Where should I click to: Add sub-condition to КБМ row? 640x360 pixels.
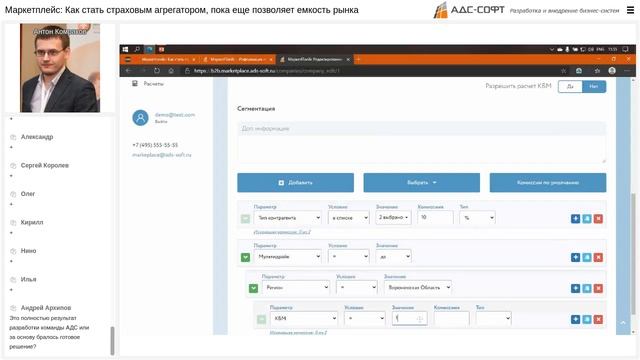[x=575, y=319]
